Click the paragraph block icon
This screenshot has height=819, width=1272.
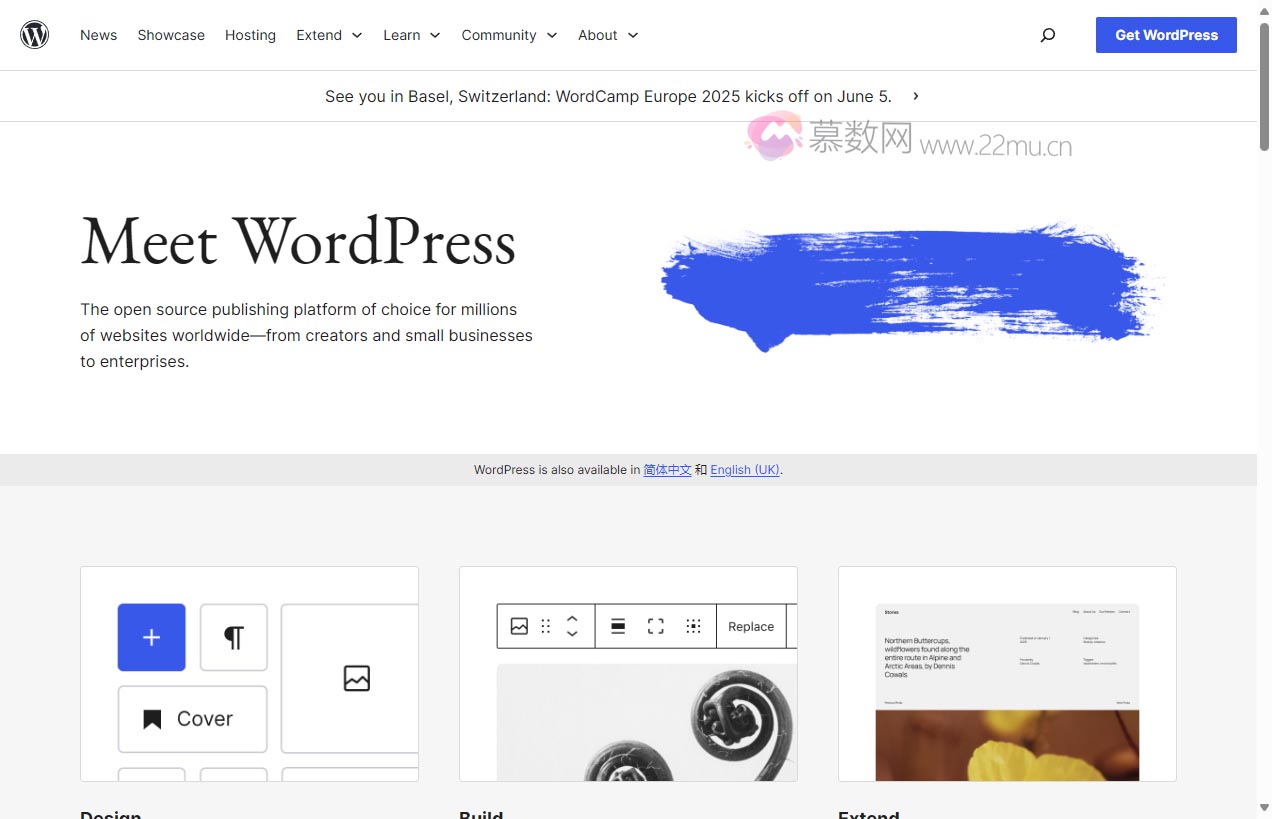click(233, 637)
